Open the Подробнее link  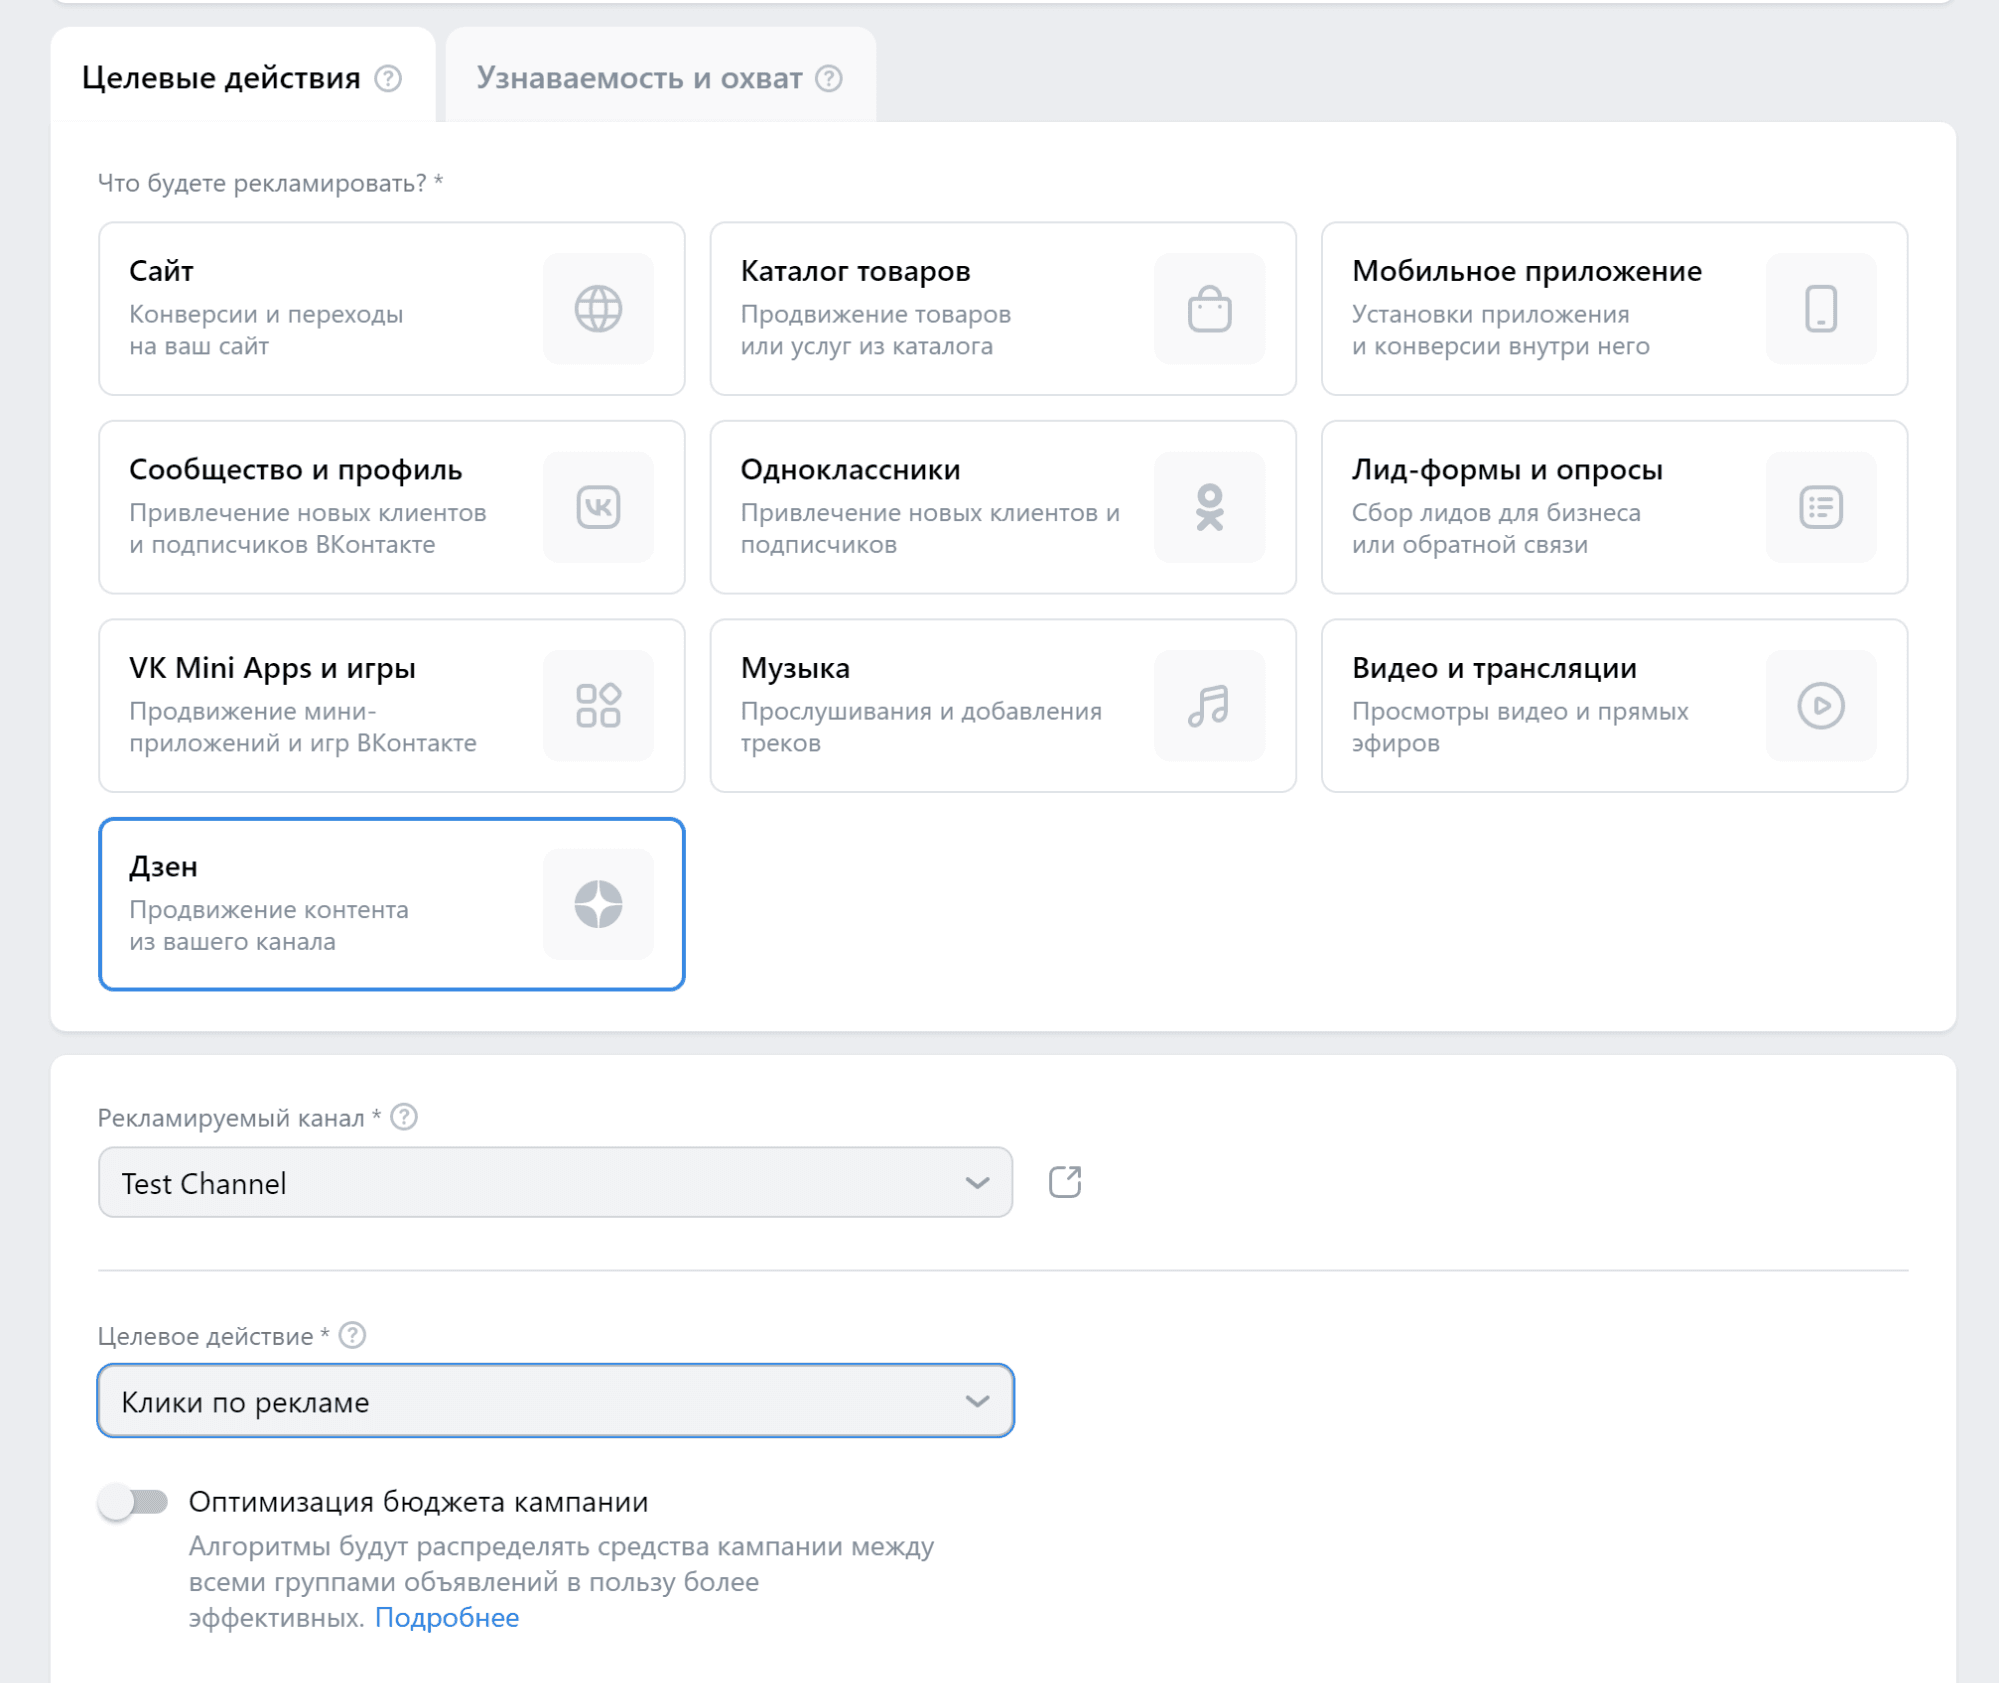pos(447,1617)
